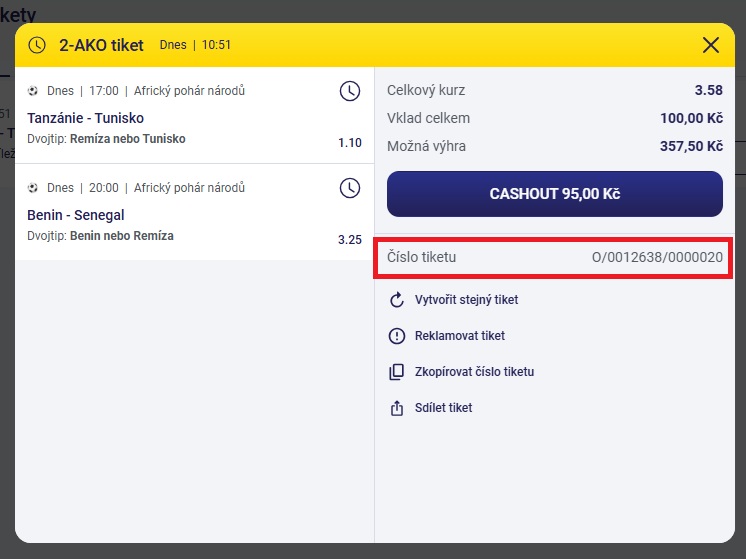The width and height of the screenshot is (746, 559).
Task: Click the 3.25 odds for Benin nebo Remíza
Action: pos(350,239)
